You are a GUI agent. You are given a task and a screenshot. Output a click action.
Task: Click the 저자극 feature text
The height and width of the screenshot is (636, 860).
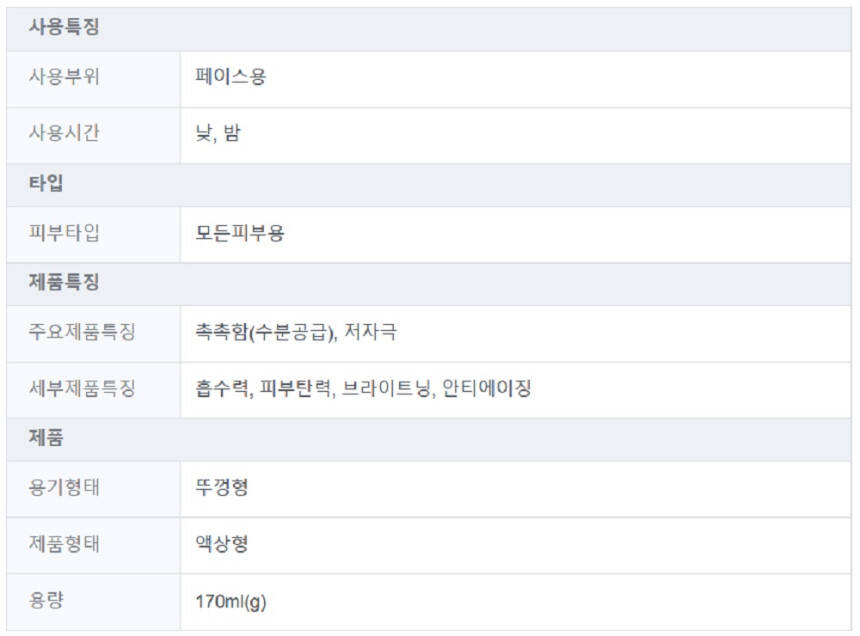[370, 332]
